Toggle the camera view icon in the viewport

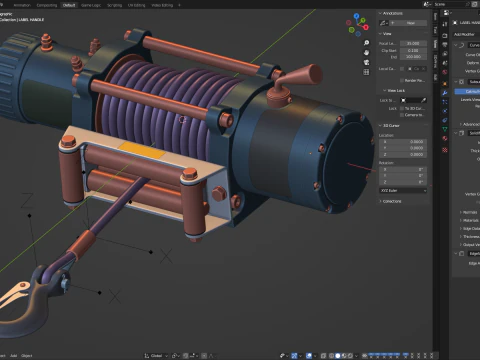[x=366, y=62]
